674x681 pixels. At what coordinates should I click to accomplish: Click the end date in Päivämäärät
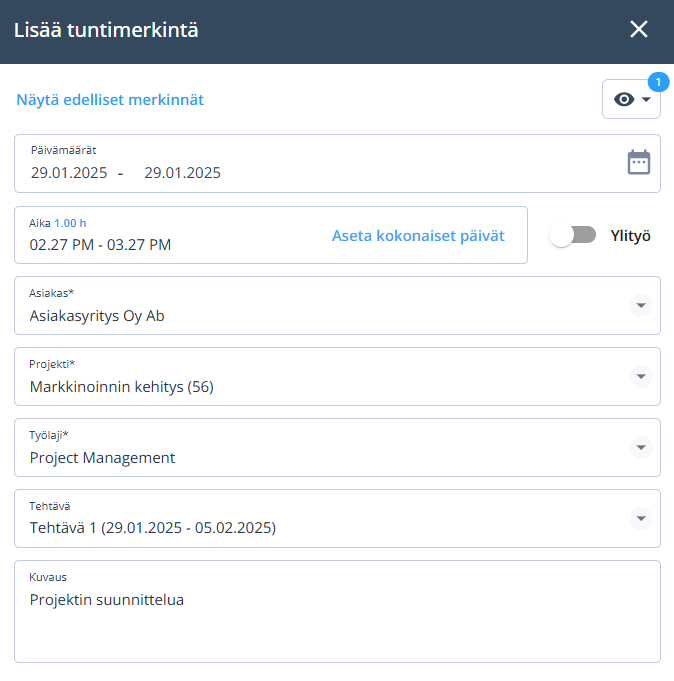[182, 173]
